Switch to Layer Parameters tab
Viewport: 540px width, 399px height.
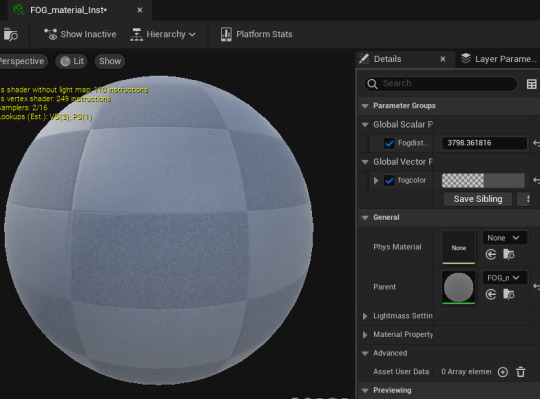(x=498, y=59)
